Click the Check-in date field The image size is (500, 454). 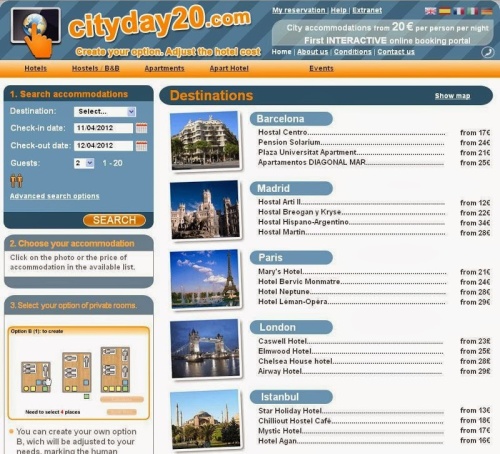[103, 128]
